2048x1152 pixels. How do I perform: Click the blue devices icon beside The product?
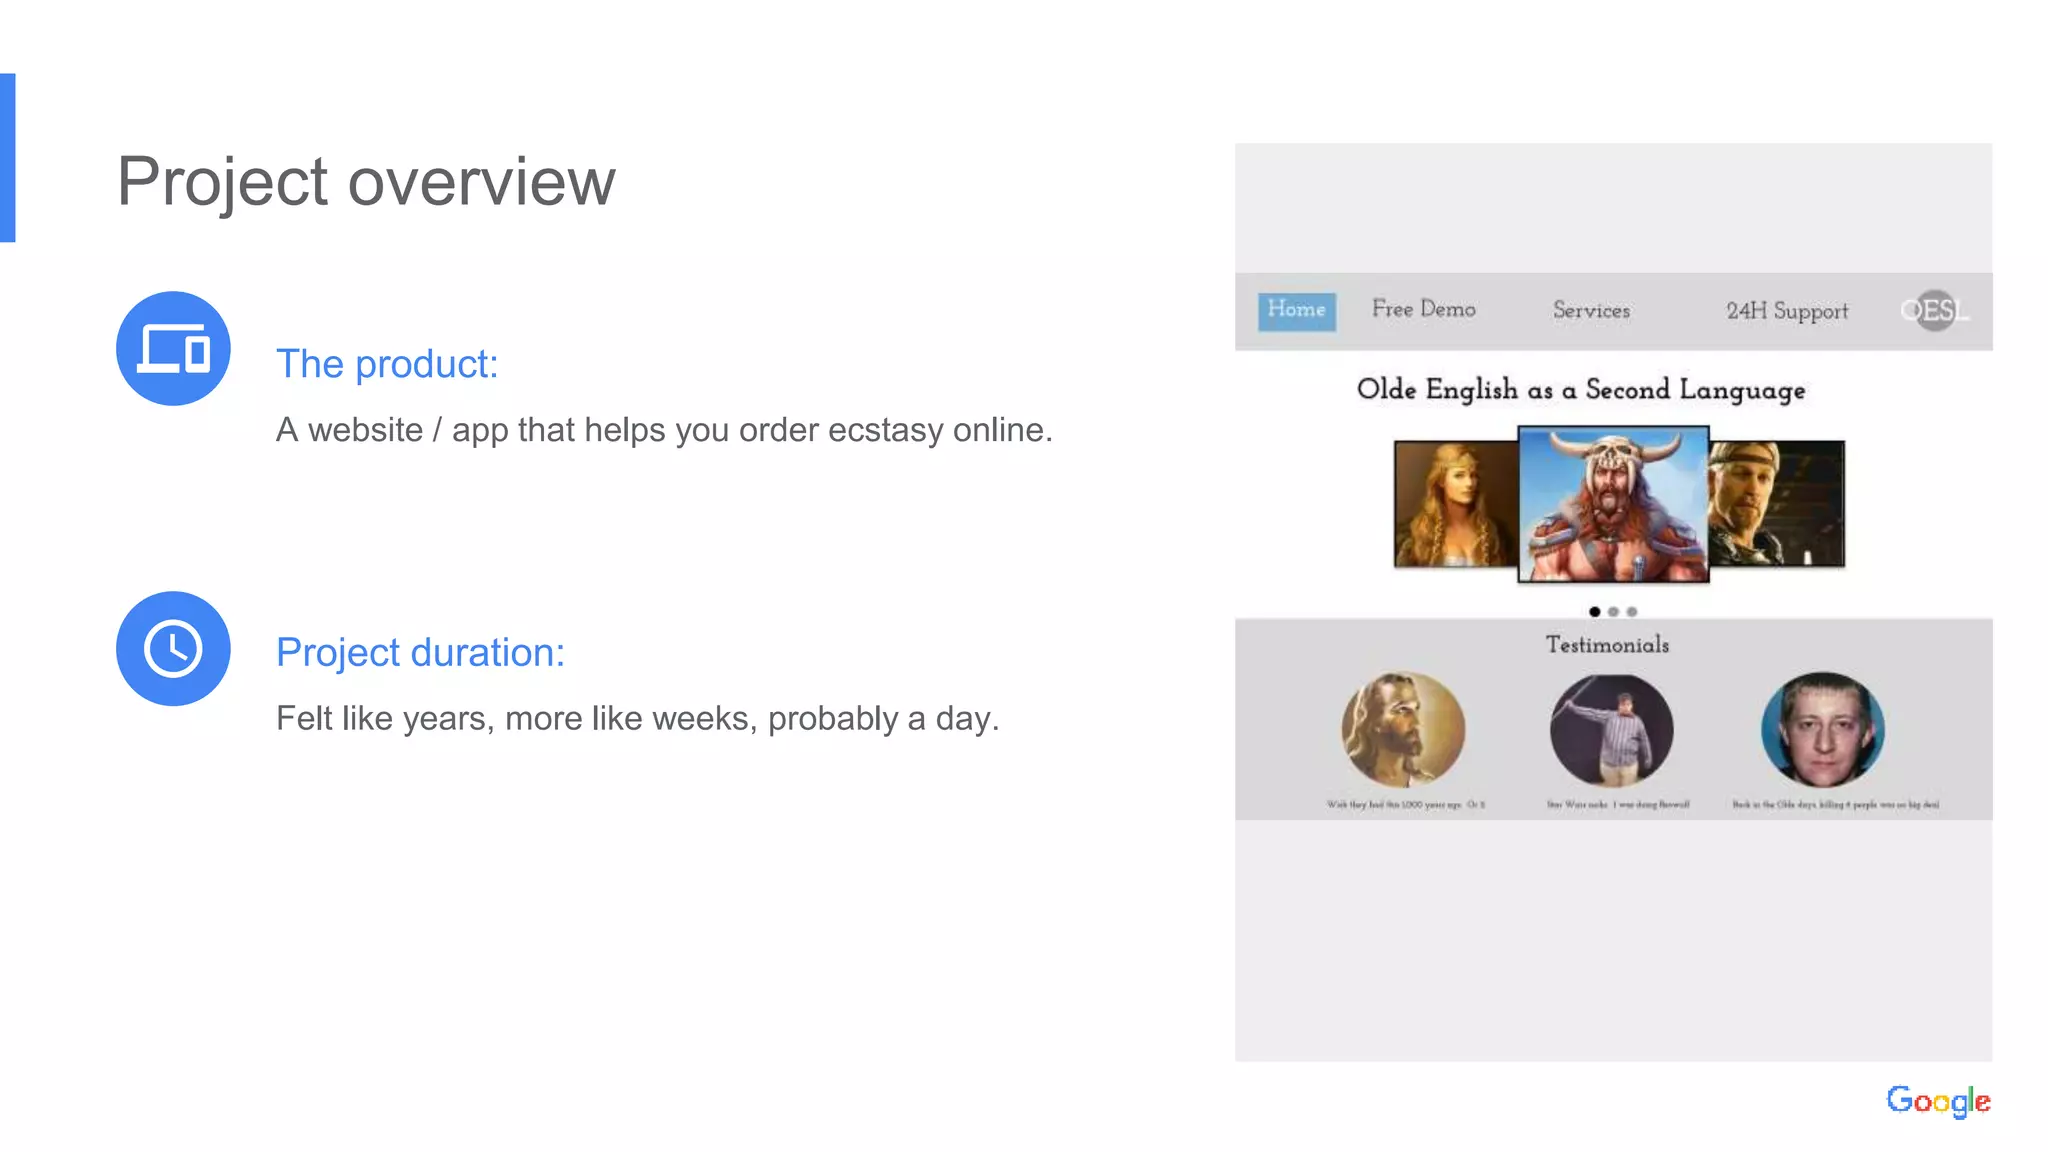pos(173,349)
